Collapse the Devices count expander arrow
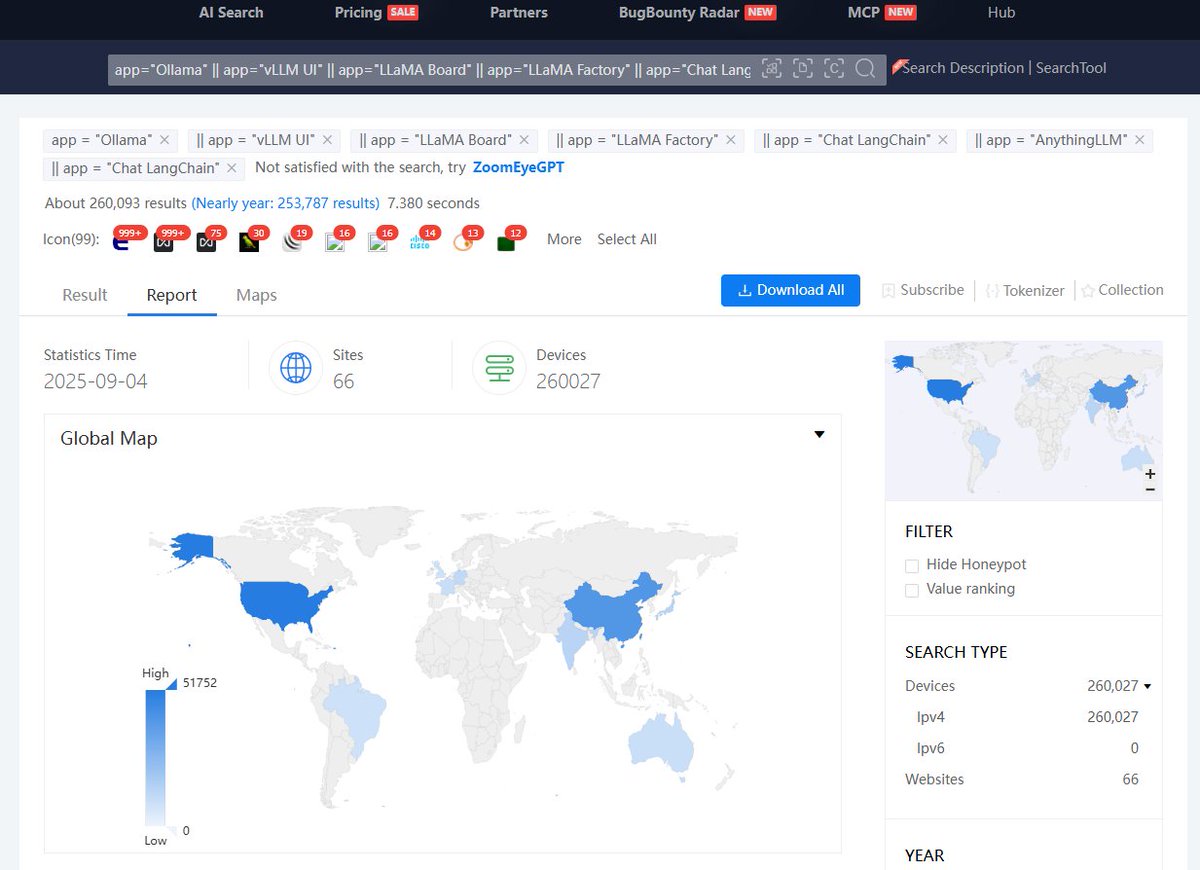This screenshot has height=870, width=1200. [1147, 686]
